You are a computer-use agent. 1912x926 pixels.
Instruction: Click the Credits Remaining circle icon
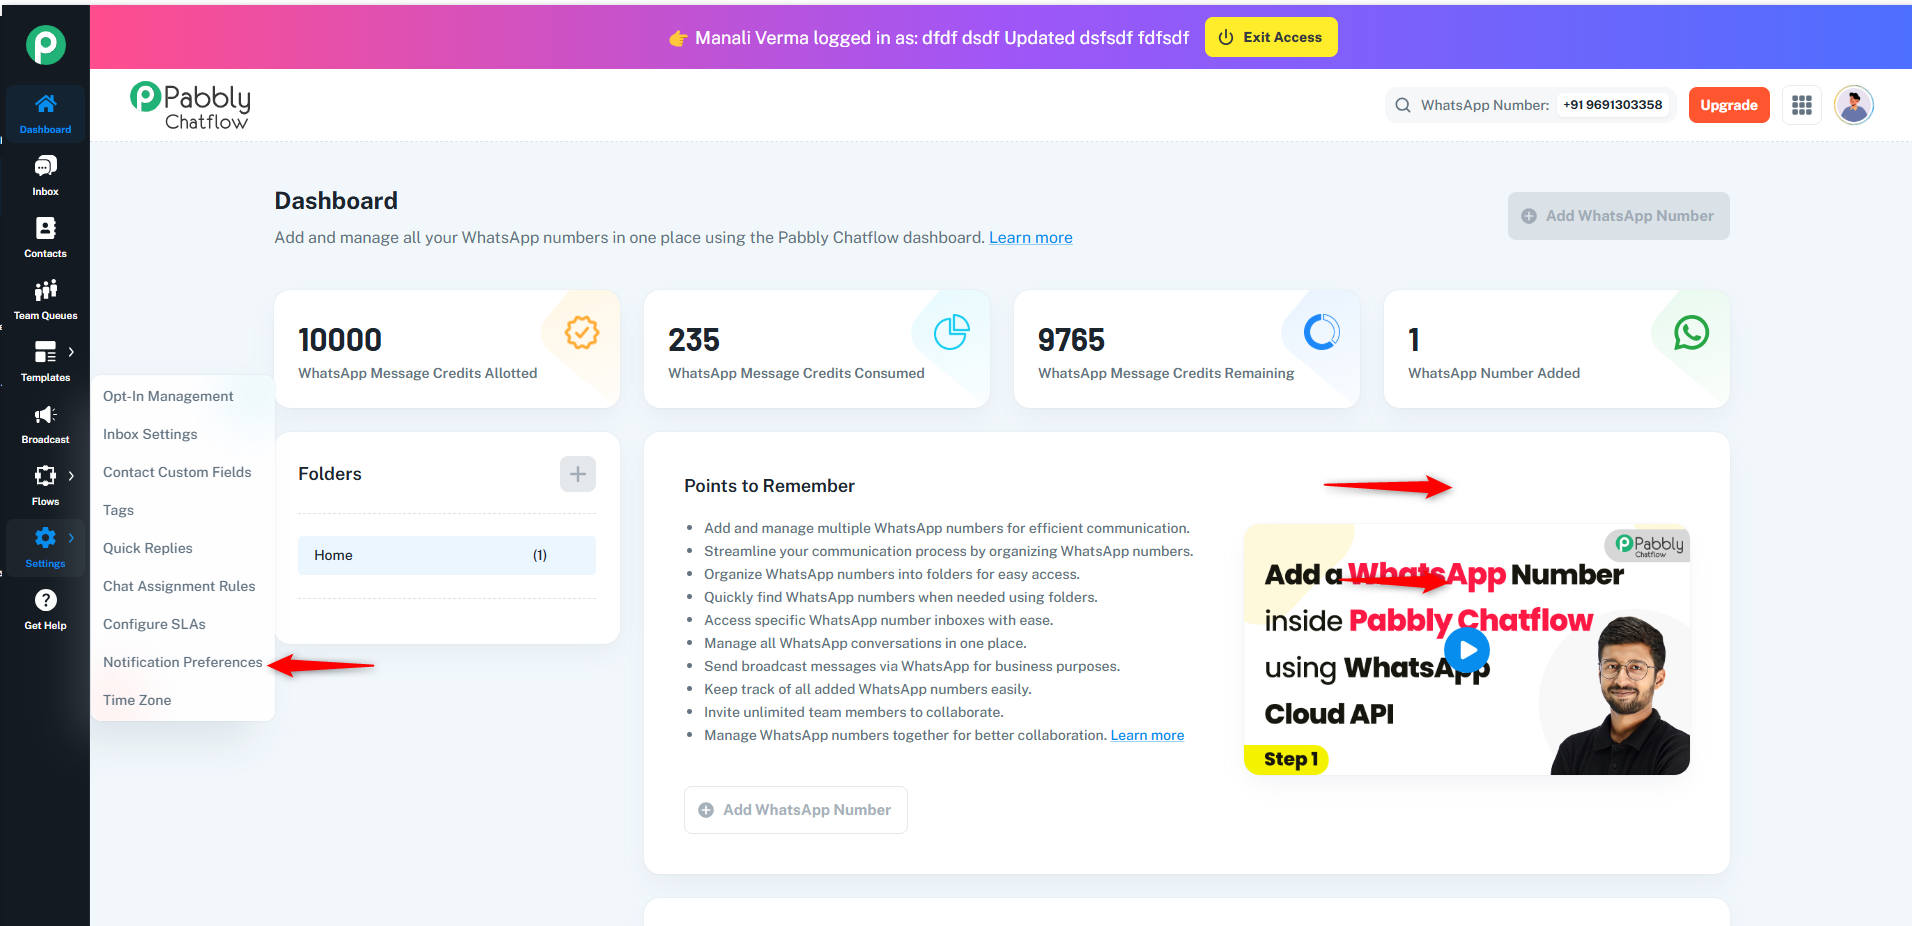(1321, 332)
